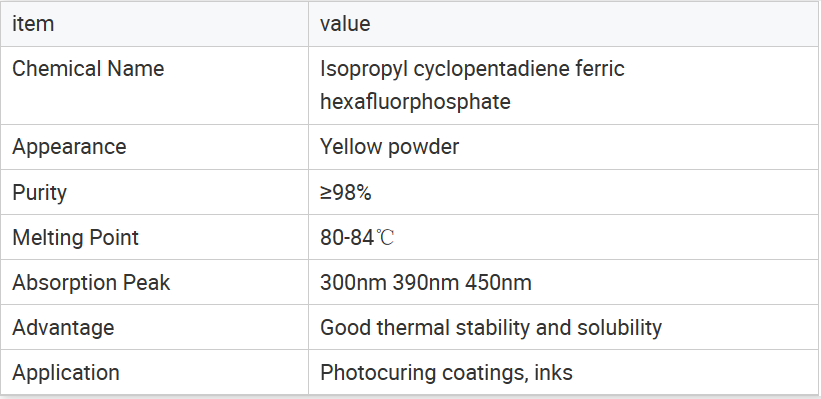Click the word 'hexafluorphosphate'

point(415,102)
